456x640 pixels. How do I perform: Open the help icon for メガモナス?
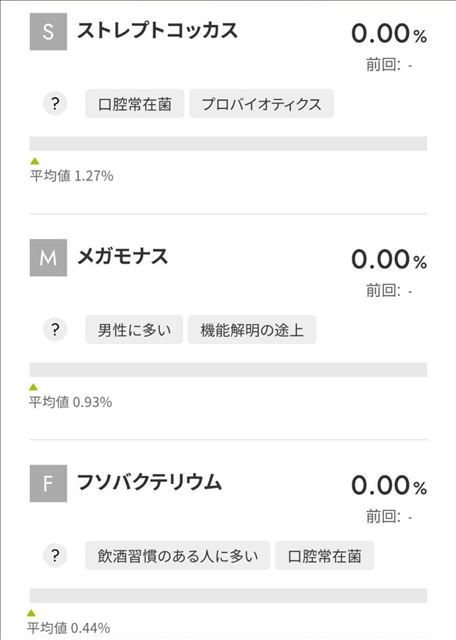click(x=55, y=329)
